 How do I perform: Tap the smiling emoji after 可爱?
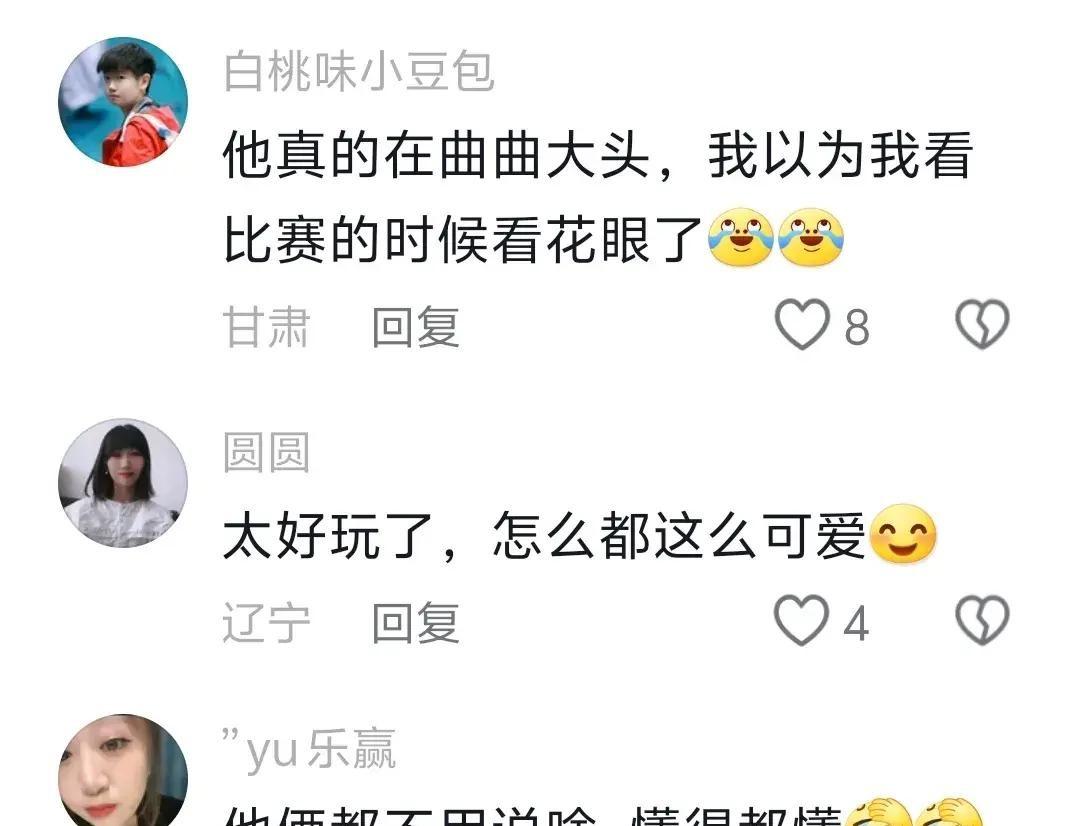coord(904,535)
